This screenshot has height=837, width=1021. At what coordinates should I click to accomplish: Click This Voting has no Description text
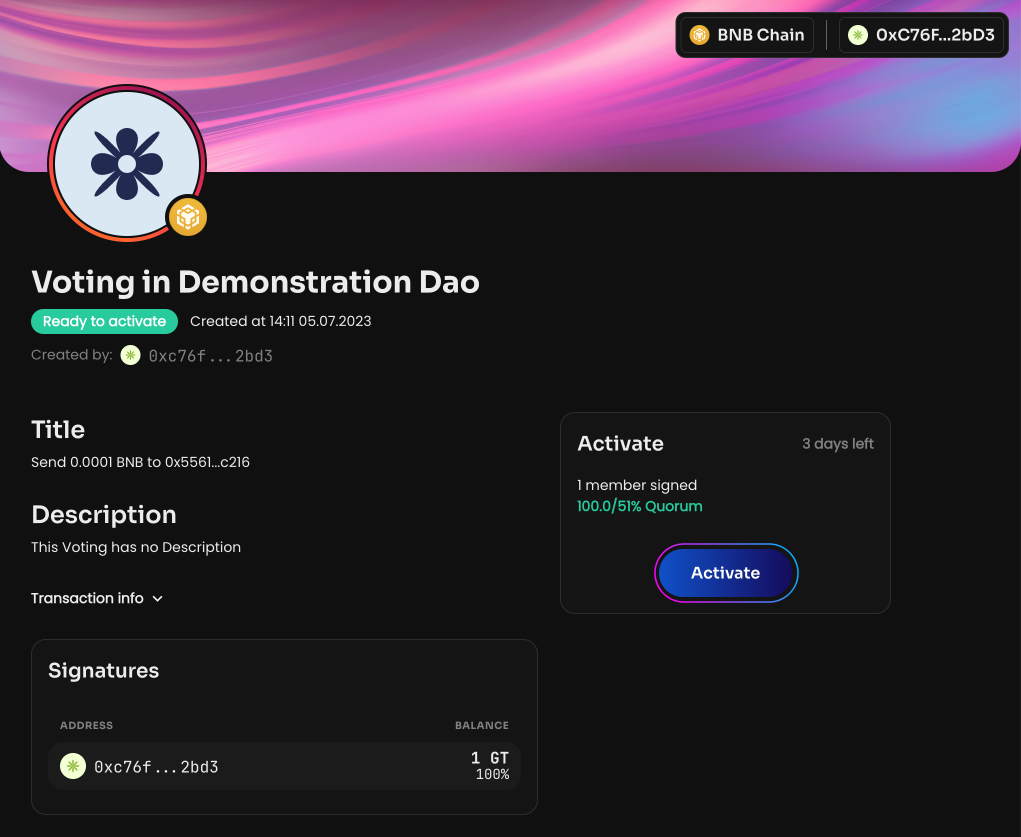click(136, 547)
